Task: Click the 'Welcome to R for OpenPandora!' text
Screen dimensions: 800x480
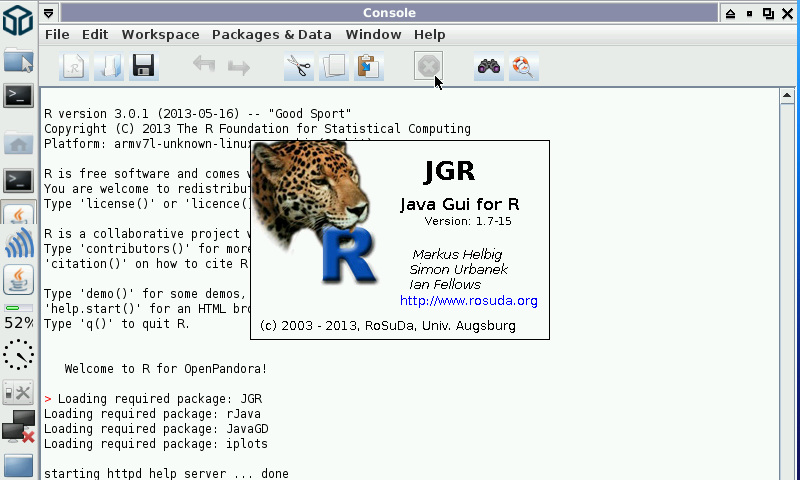Action: [x=166, y=368]
